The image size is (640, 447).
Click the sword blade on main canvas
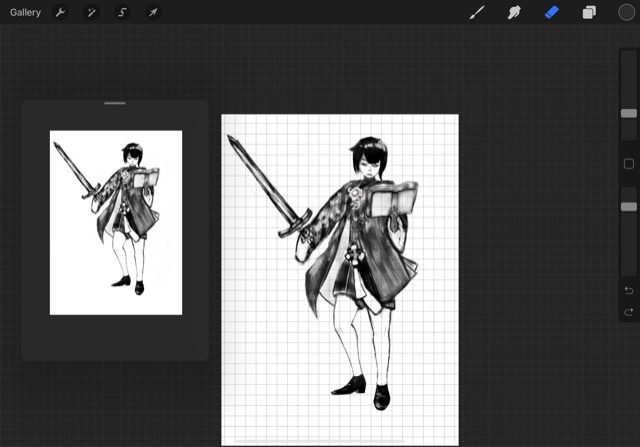[260, 183]
